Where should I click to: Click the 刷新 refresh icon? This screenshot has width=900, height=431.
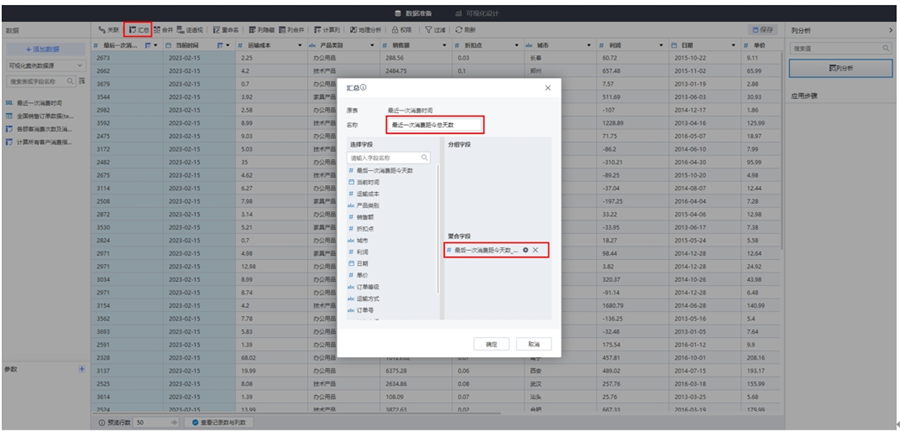pyautogui.click(x=465, y=30)
